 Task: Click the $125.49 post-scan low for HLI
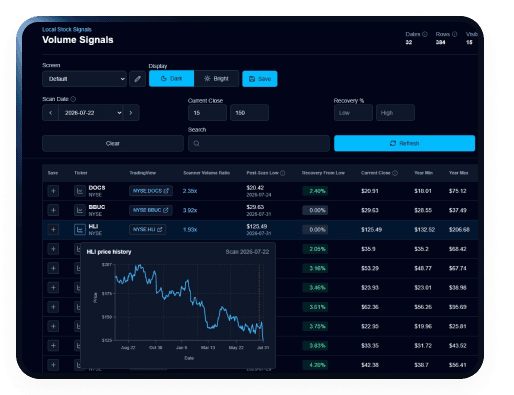point(257,227)
